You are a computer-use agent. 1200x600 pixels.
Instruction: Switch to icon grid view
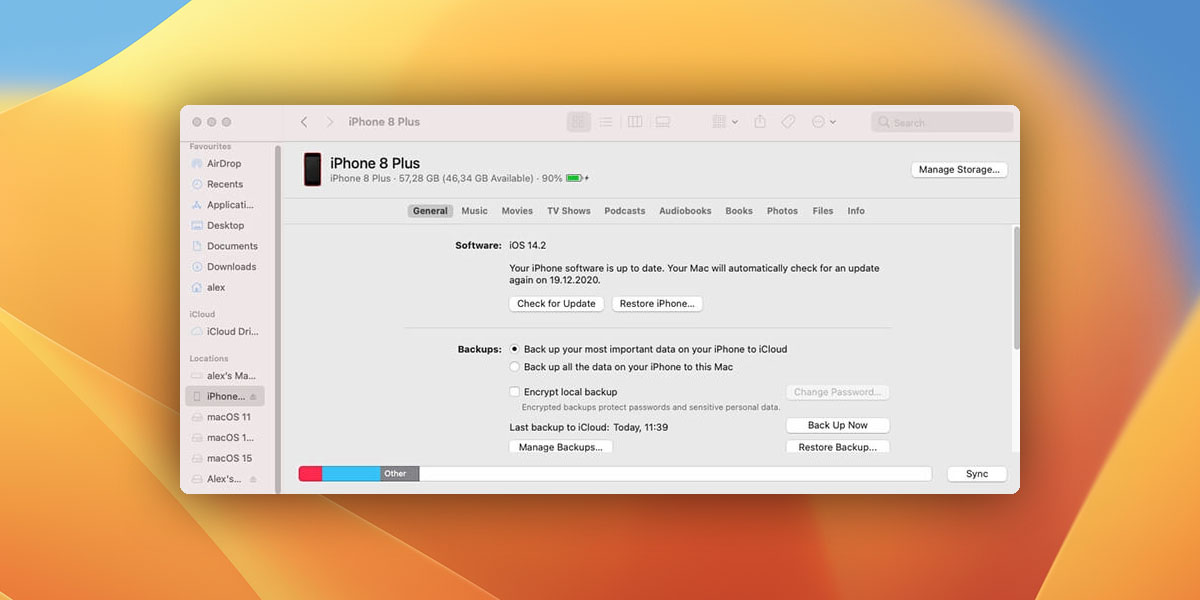[x=579, y=122]
